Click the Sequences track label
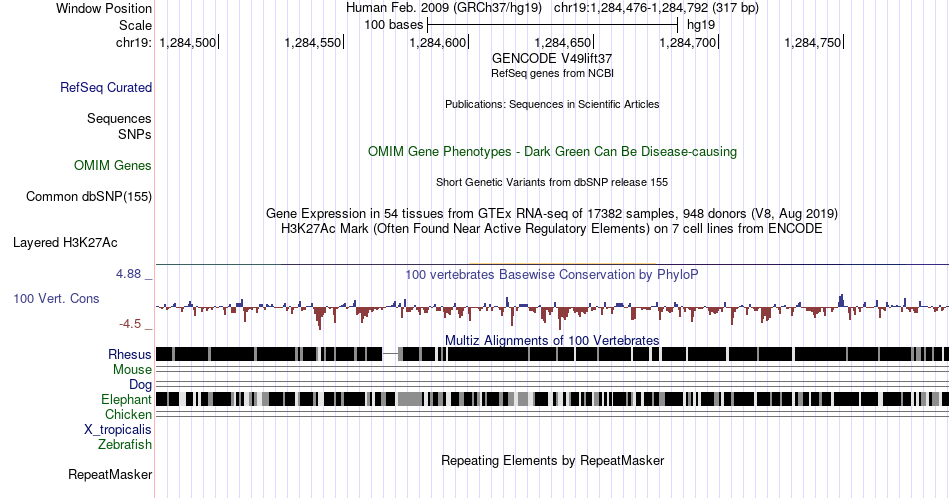Viewport: 950px width, 498px height. pos(119,118)
